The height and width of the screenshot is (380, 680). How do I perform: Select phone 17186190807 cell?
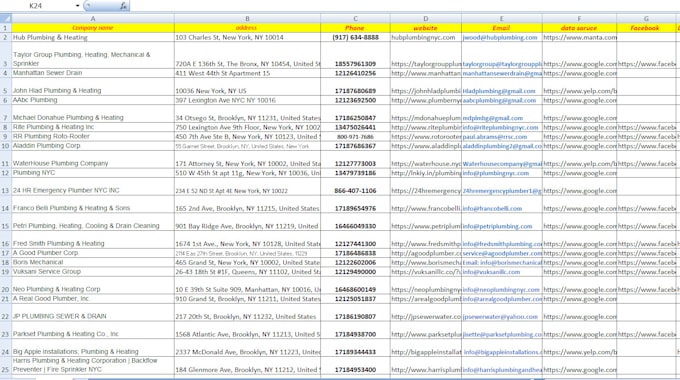click(355, 312)
